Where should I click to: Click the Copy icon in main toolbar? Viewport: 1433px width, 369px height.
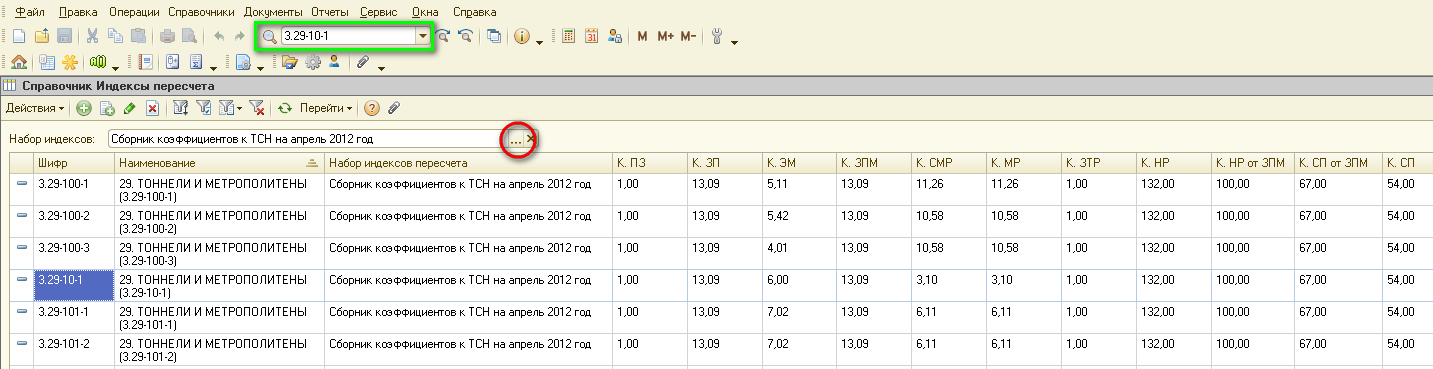pos(115,36)
